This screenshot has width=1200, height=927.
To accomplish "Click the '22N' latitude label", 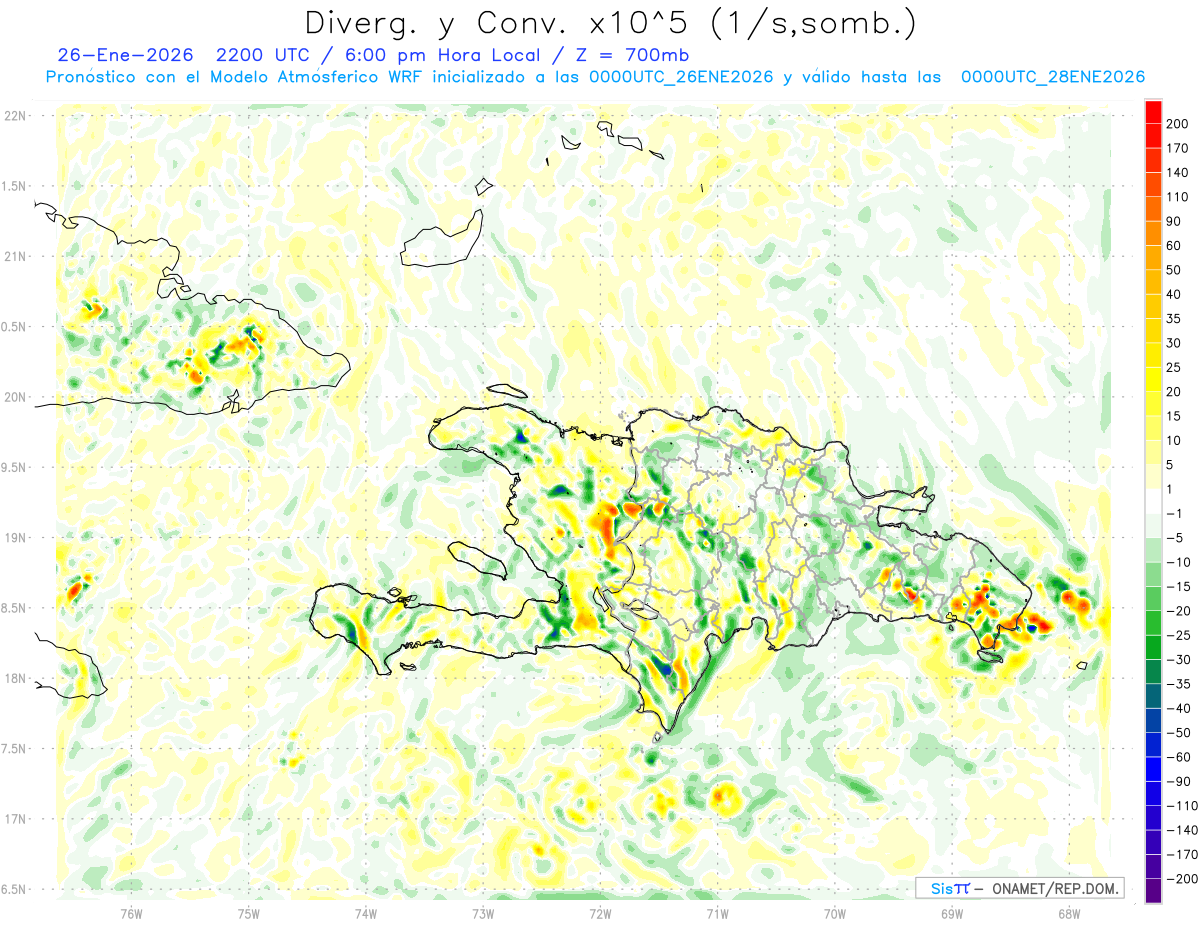I will point(14,116).
